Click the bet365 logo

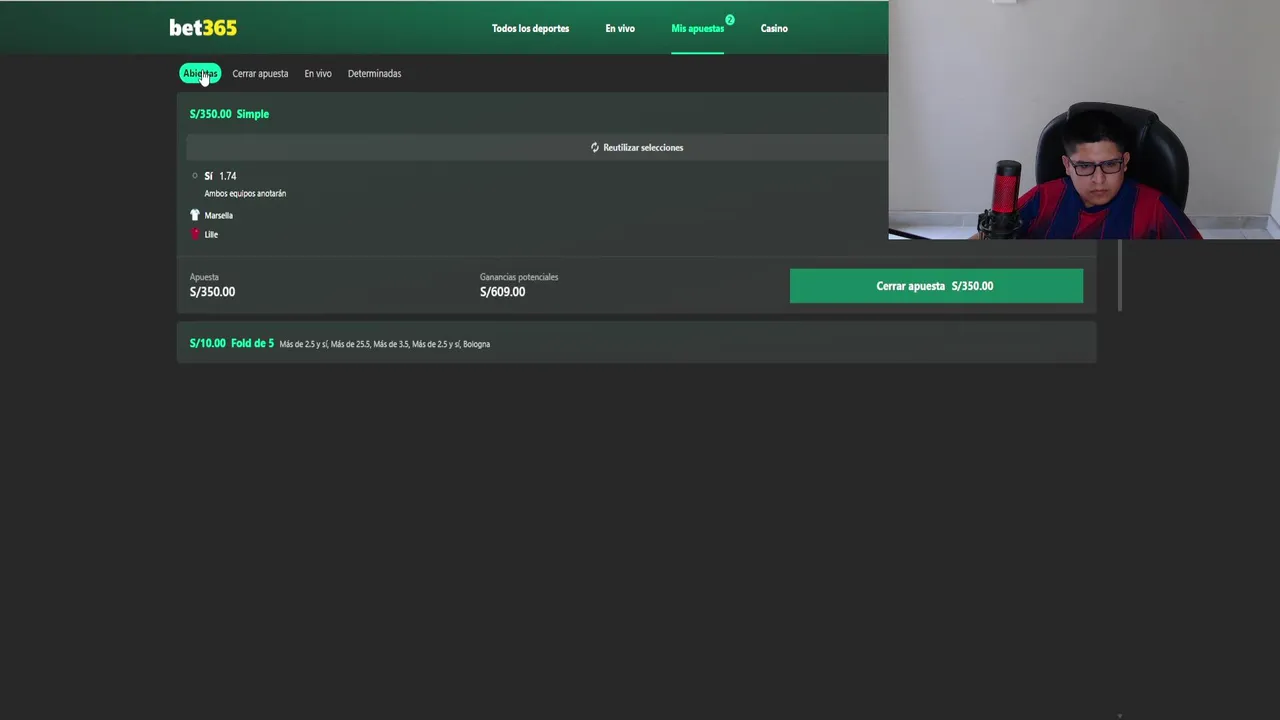[x=203, y=28]
